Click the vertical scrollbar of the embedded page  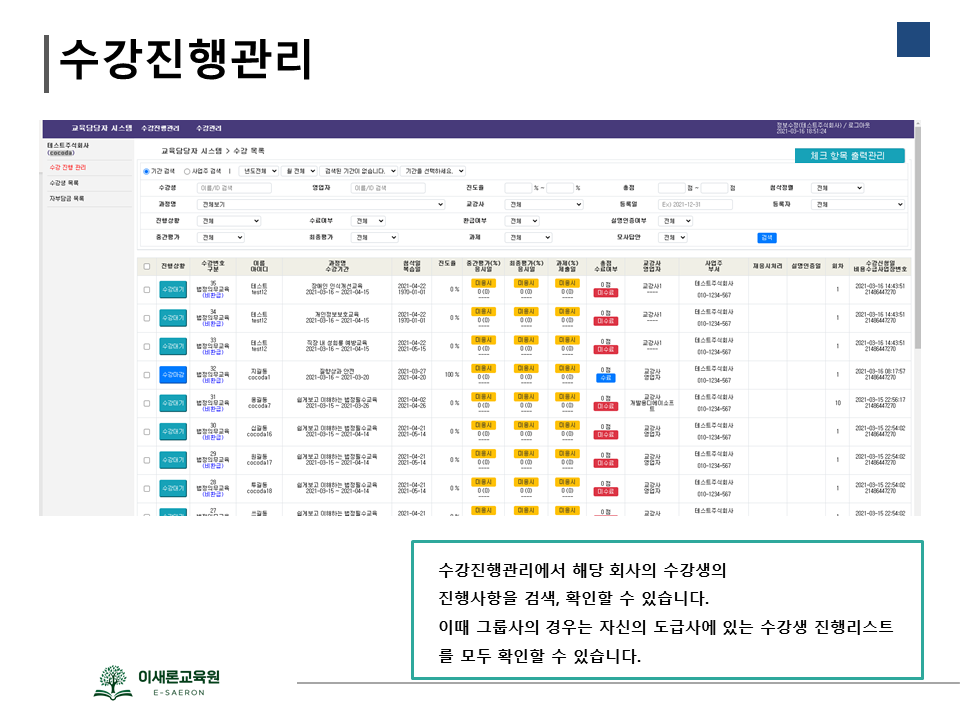click(917, 239)
